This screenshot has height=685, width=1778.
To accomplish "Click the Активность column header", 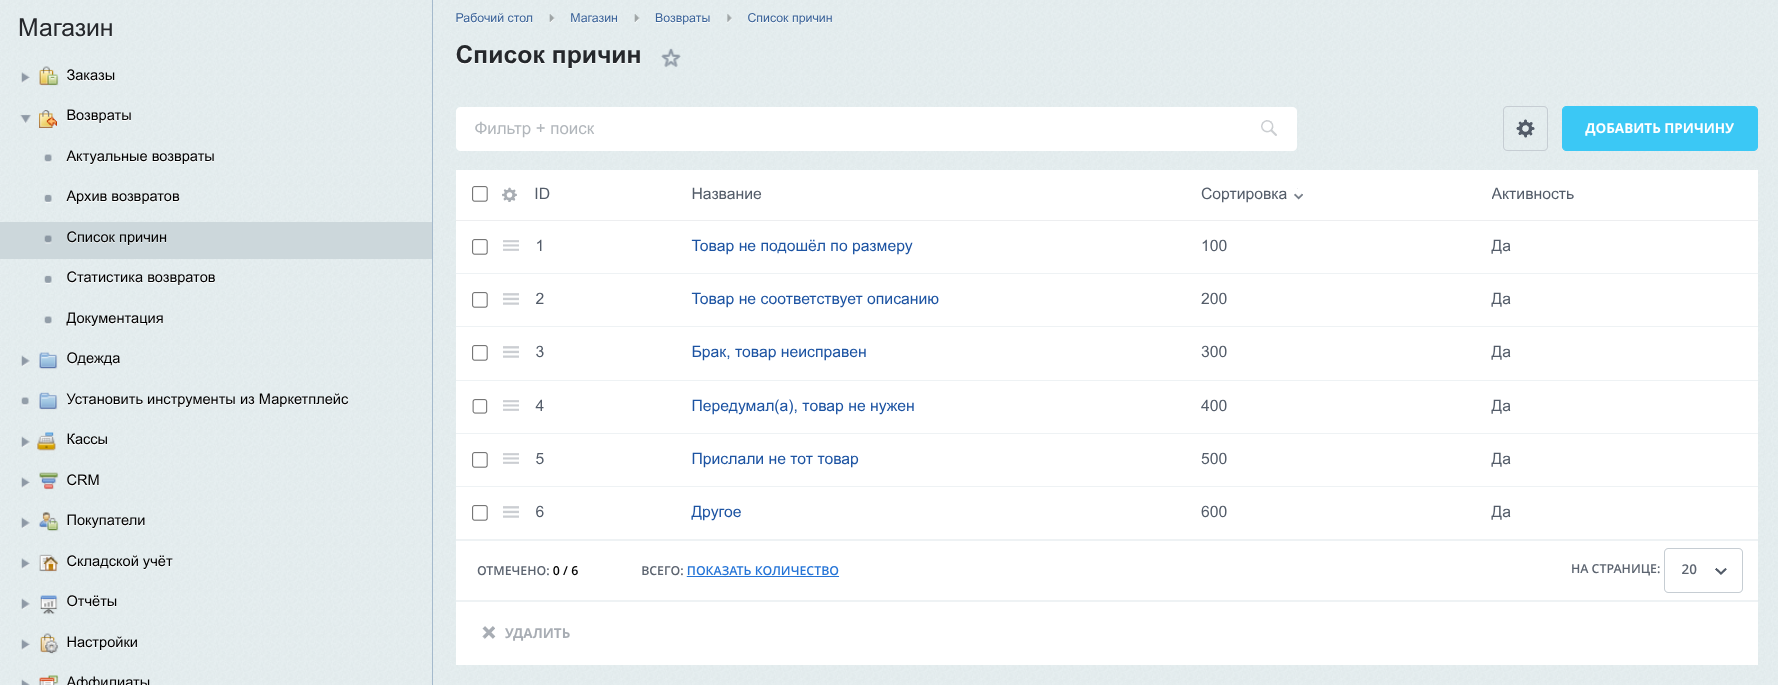I will [x=1532, y=194].
